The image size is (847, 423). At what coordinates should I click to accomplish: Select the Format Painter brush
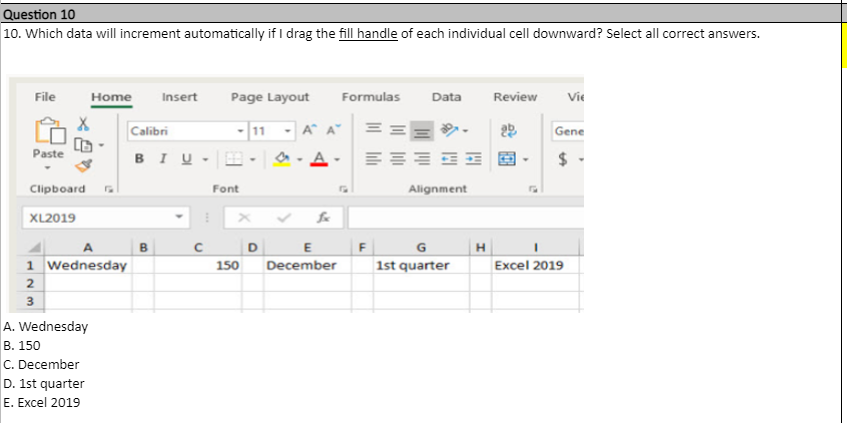click(83, 166)
